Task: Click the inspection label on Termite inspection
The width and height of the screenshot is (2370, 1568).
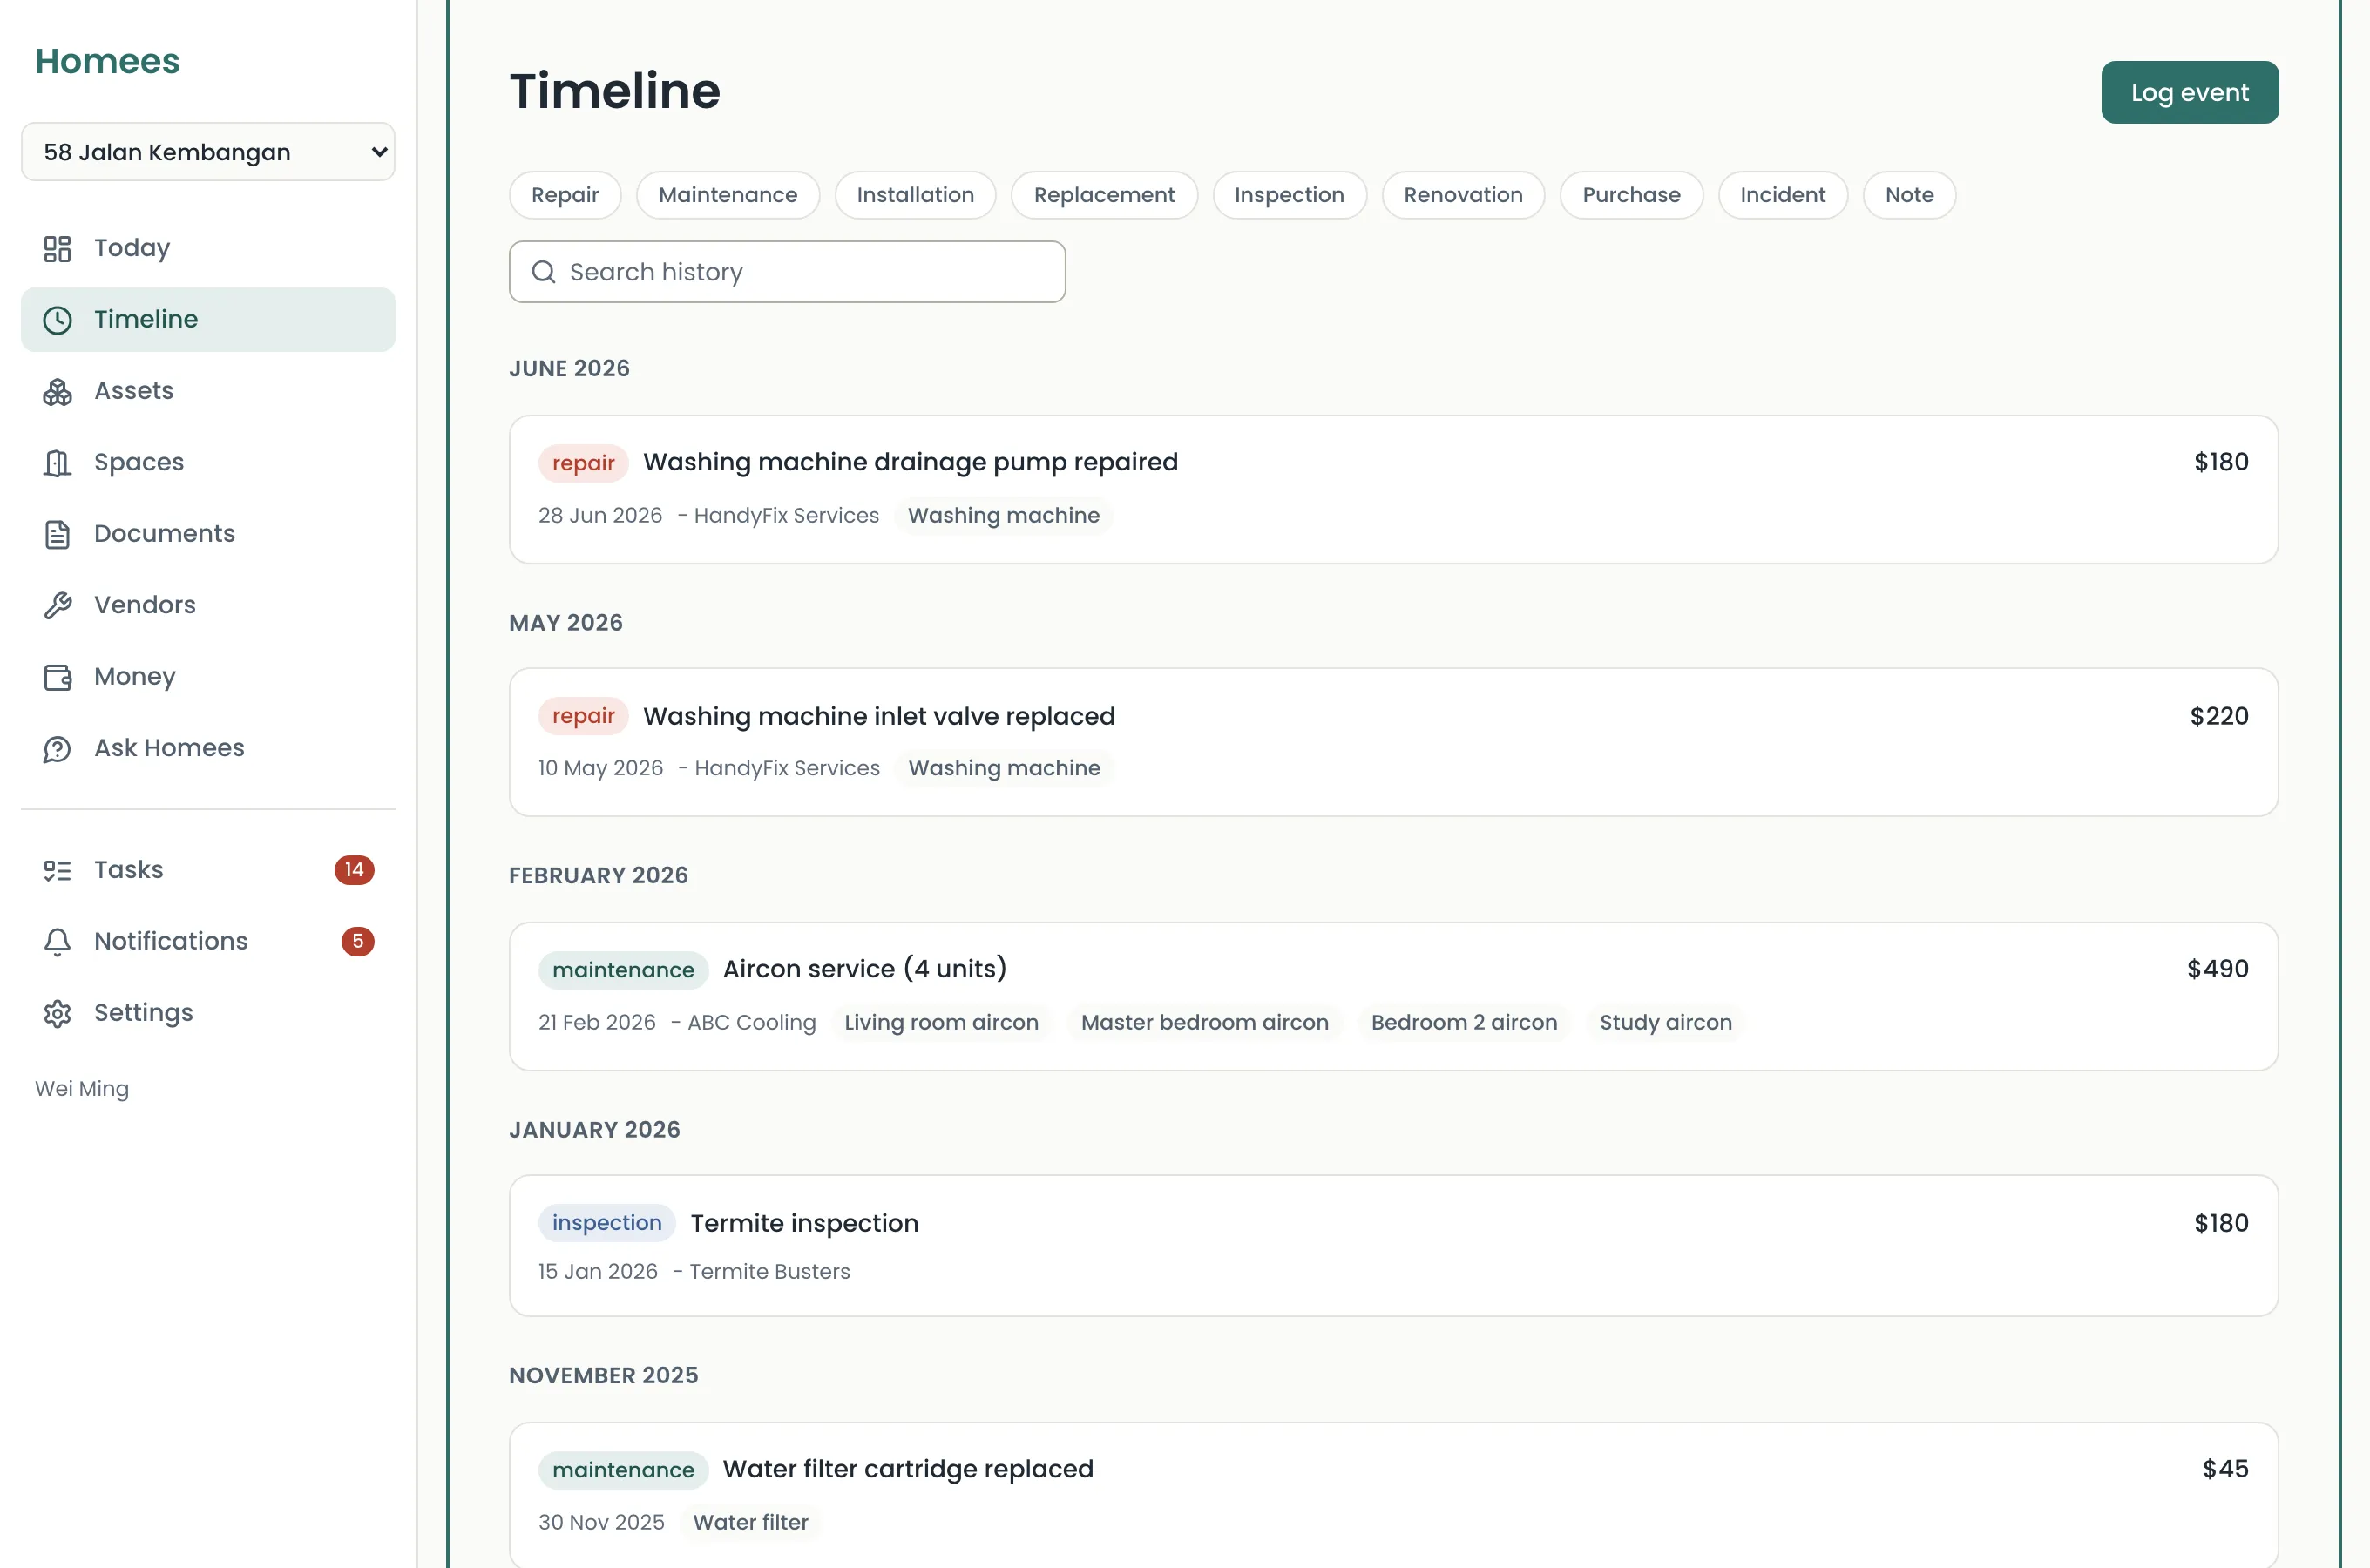Action: click(607, 1223)
